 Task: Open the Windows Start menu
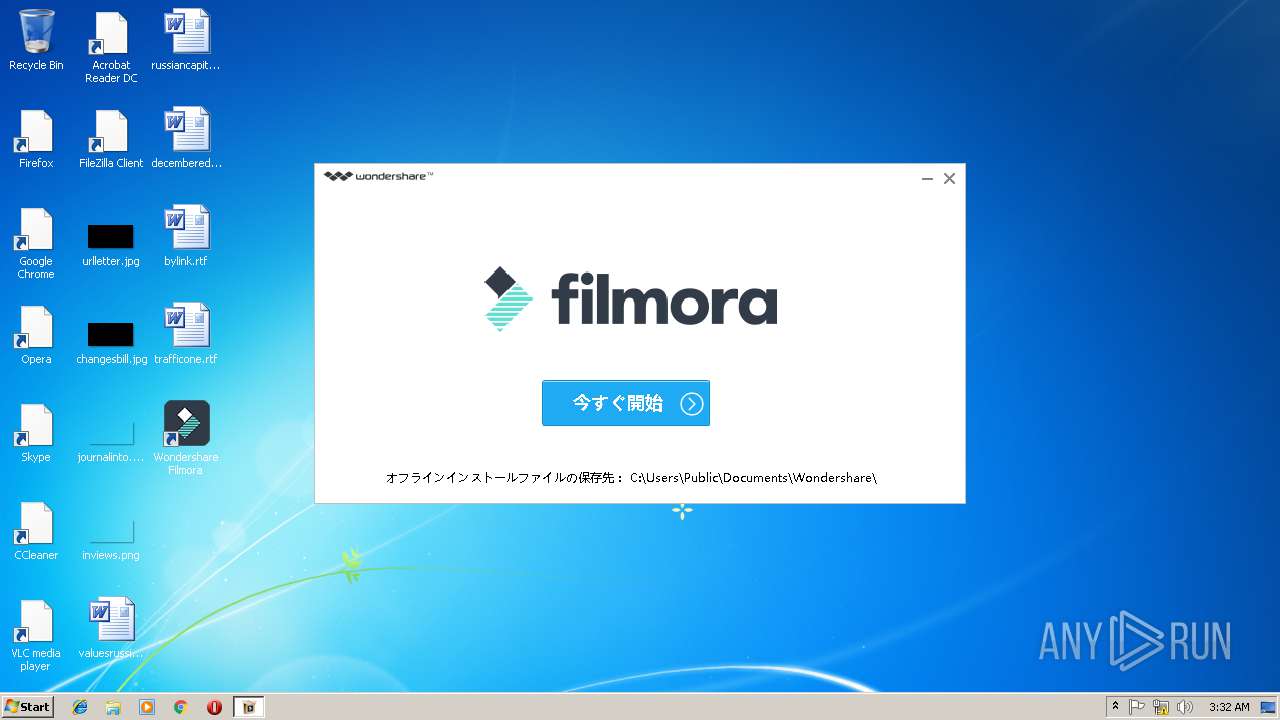coord(27,707)
